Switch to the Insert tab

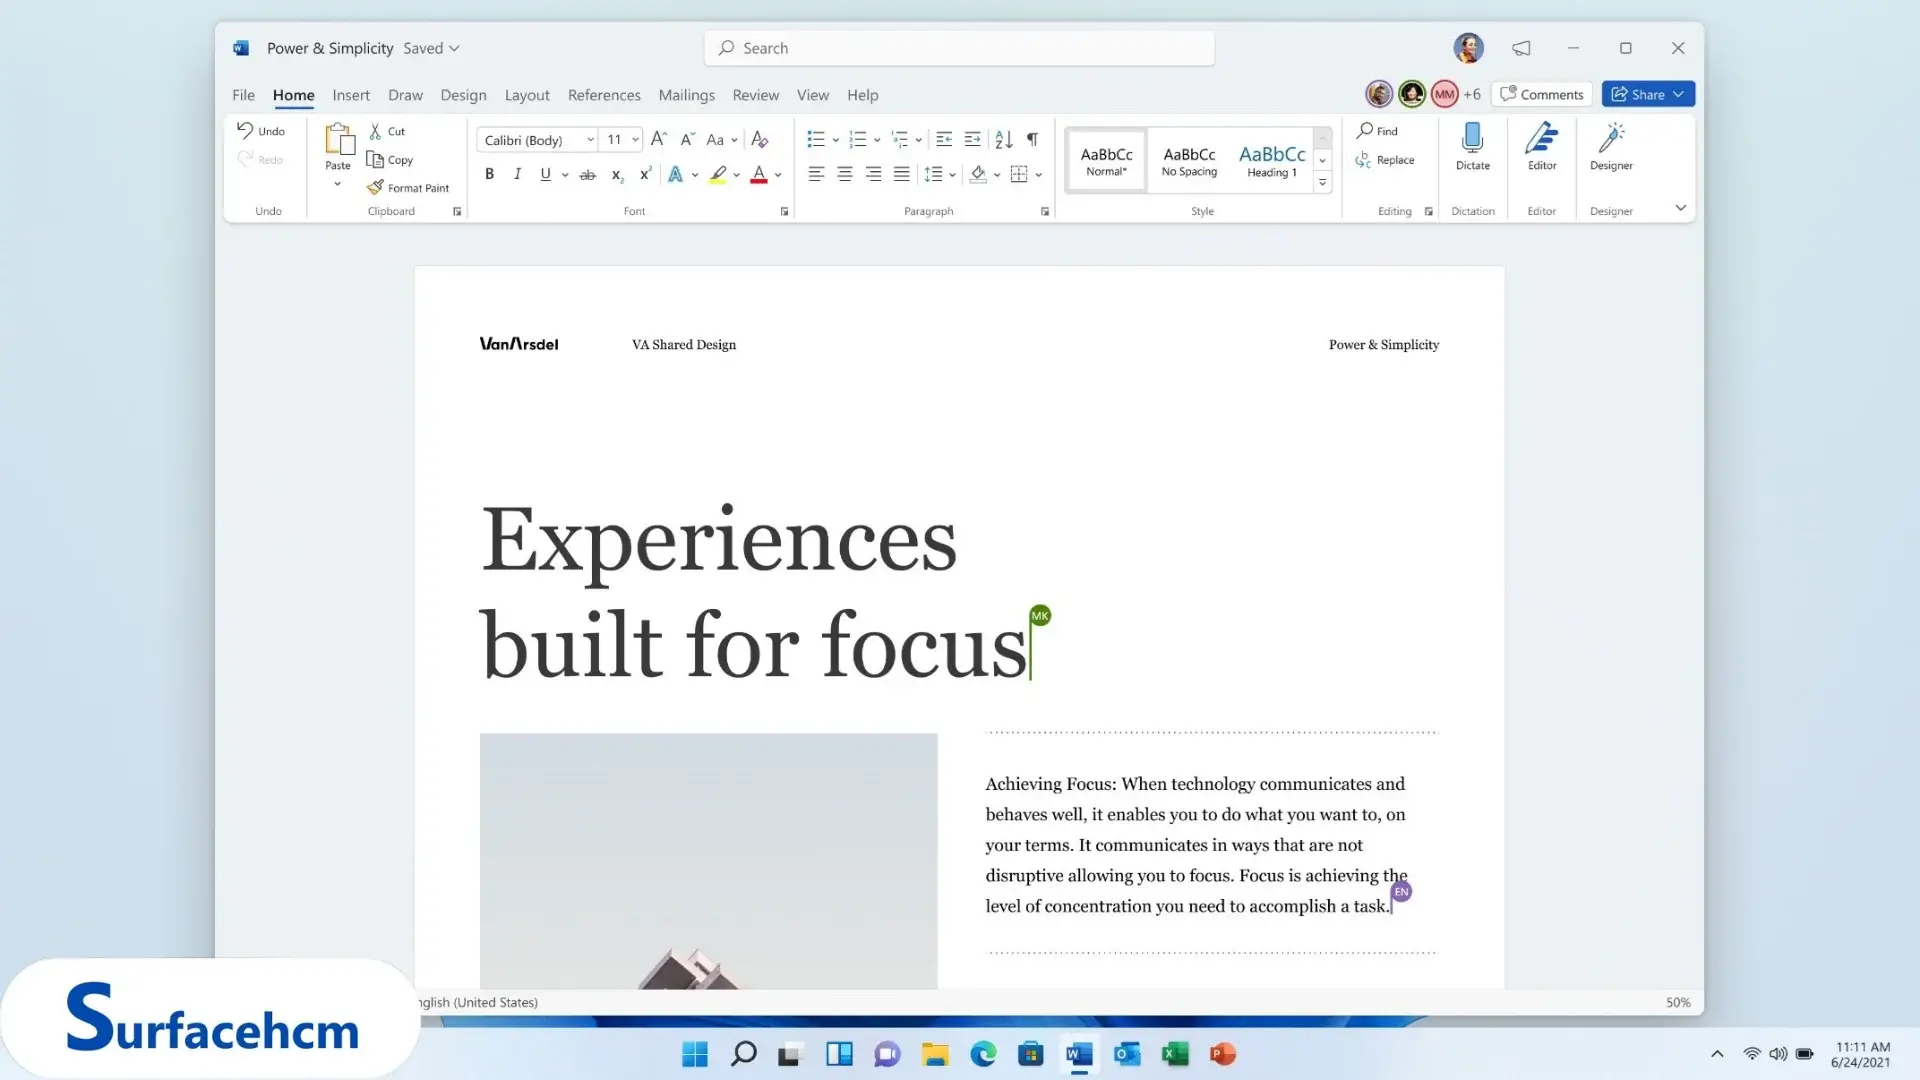click(x=351, y=95)
